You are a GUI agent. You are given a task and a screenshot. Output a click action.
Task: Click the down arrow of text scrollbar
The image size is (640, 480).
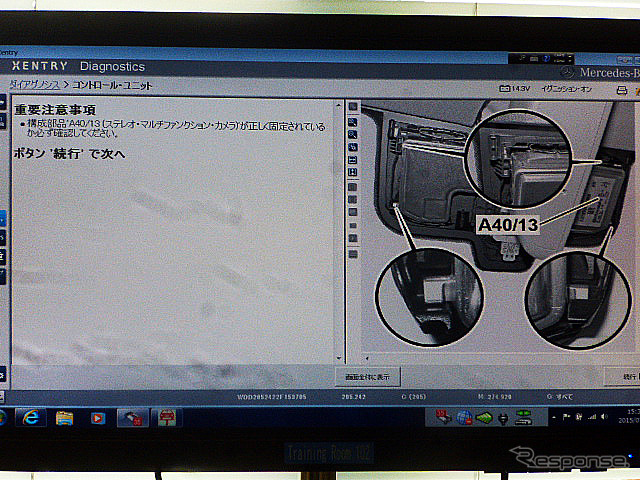pyautogui.click(x=339, y=358)
